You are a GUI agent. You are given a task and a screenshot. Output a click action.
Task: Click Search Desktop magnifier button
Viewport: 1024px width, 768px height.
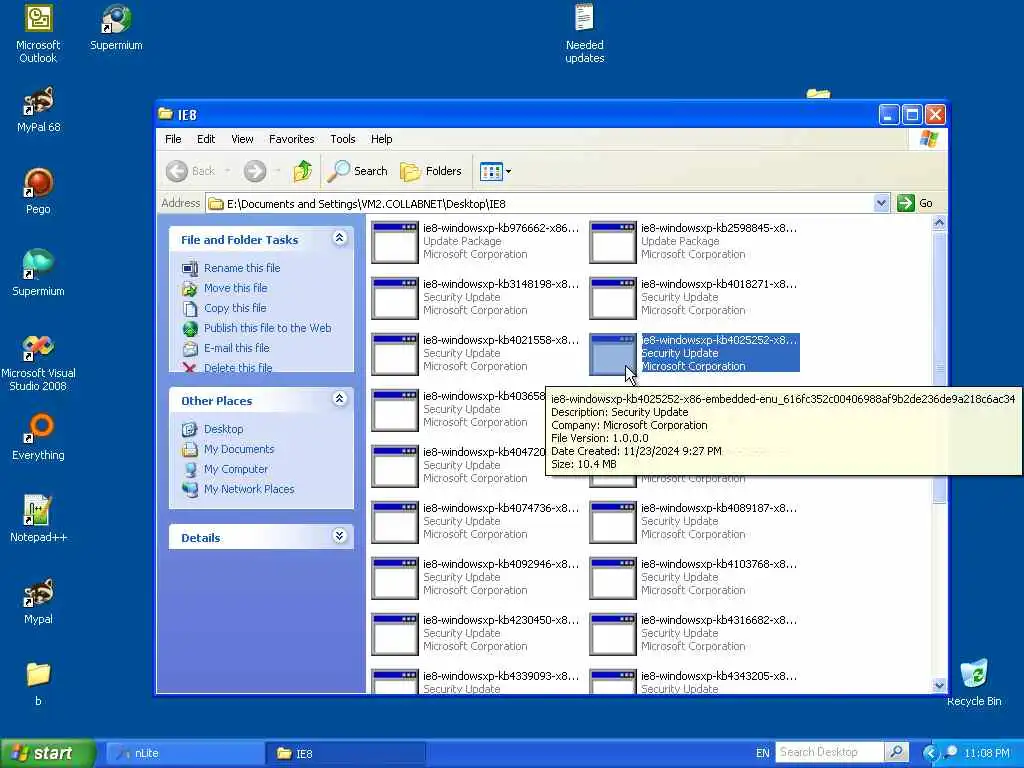pos(897,752)
